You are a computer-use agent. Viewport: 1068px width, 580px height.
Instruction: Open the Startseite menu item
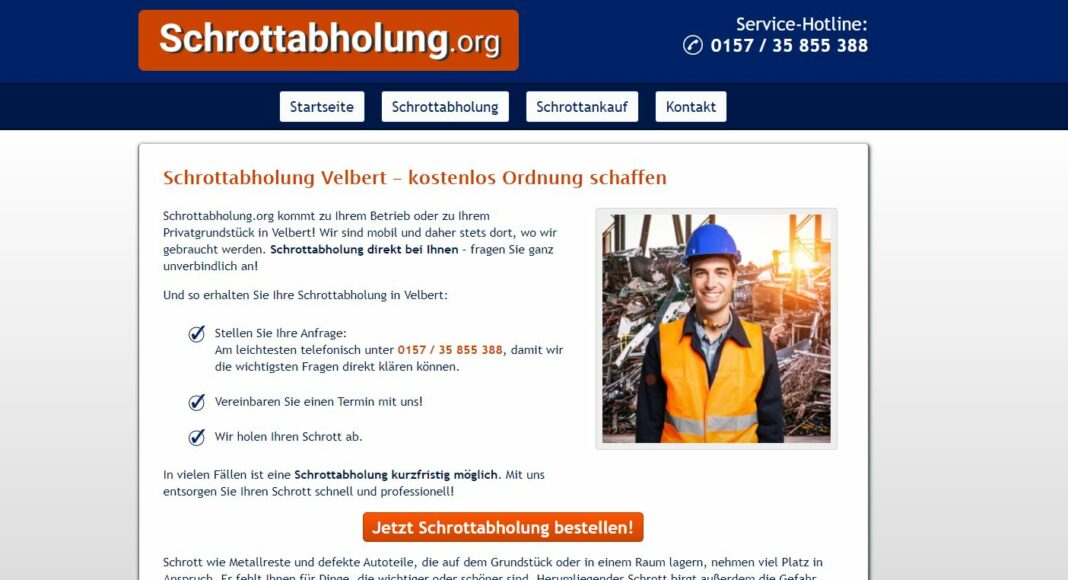pyautogui.click(x=321, y=107)
